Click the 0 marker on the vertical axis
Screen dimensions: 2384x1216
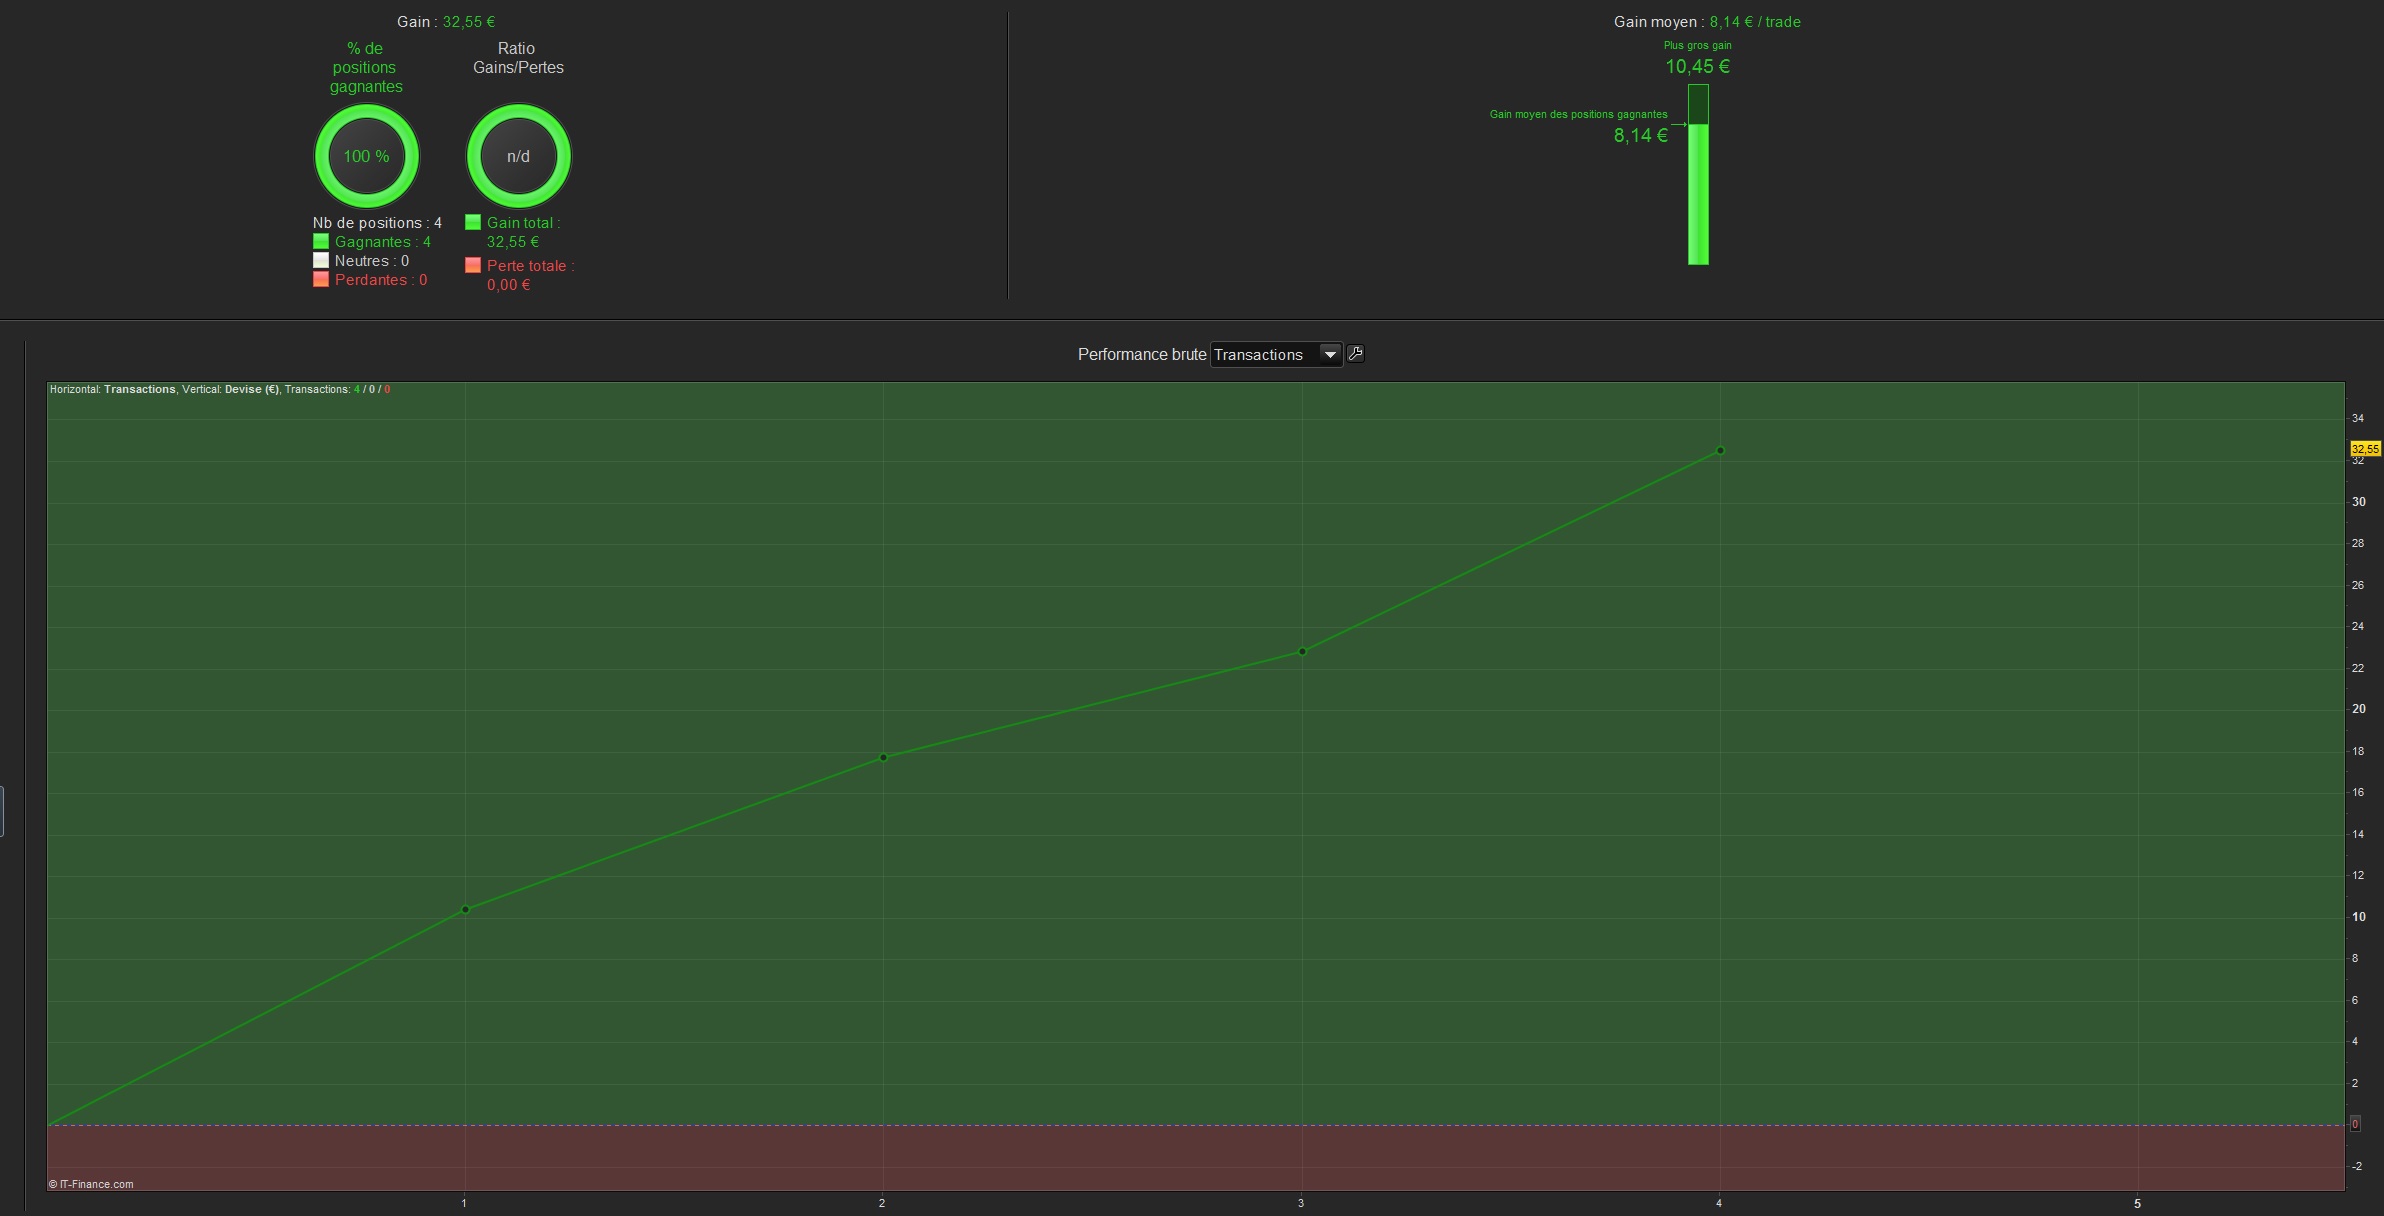(2355, 1124)
